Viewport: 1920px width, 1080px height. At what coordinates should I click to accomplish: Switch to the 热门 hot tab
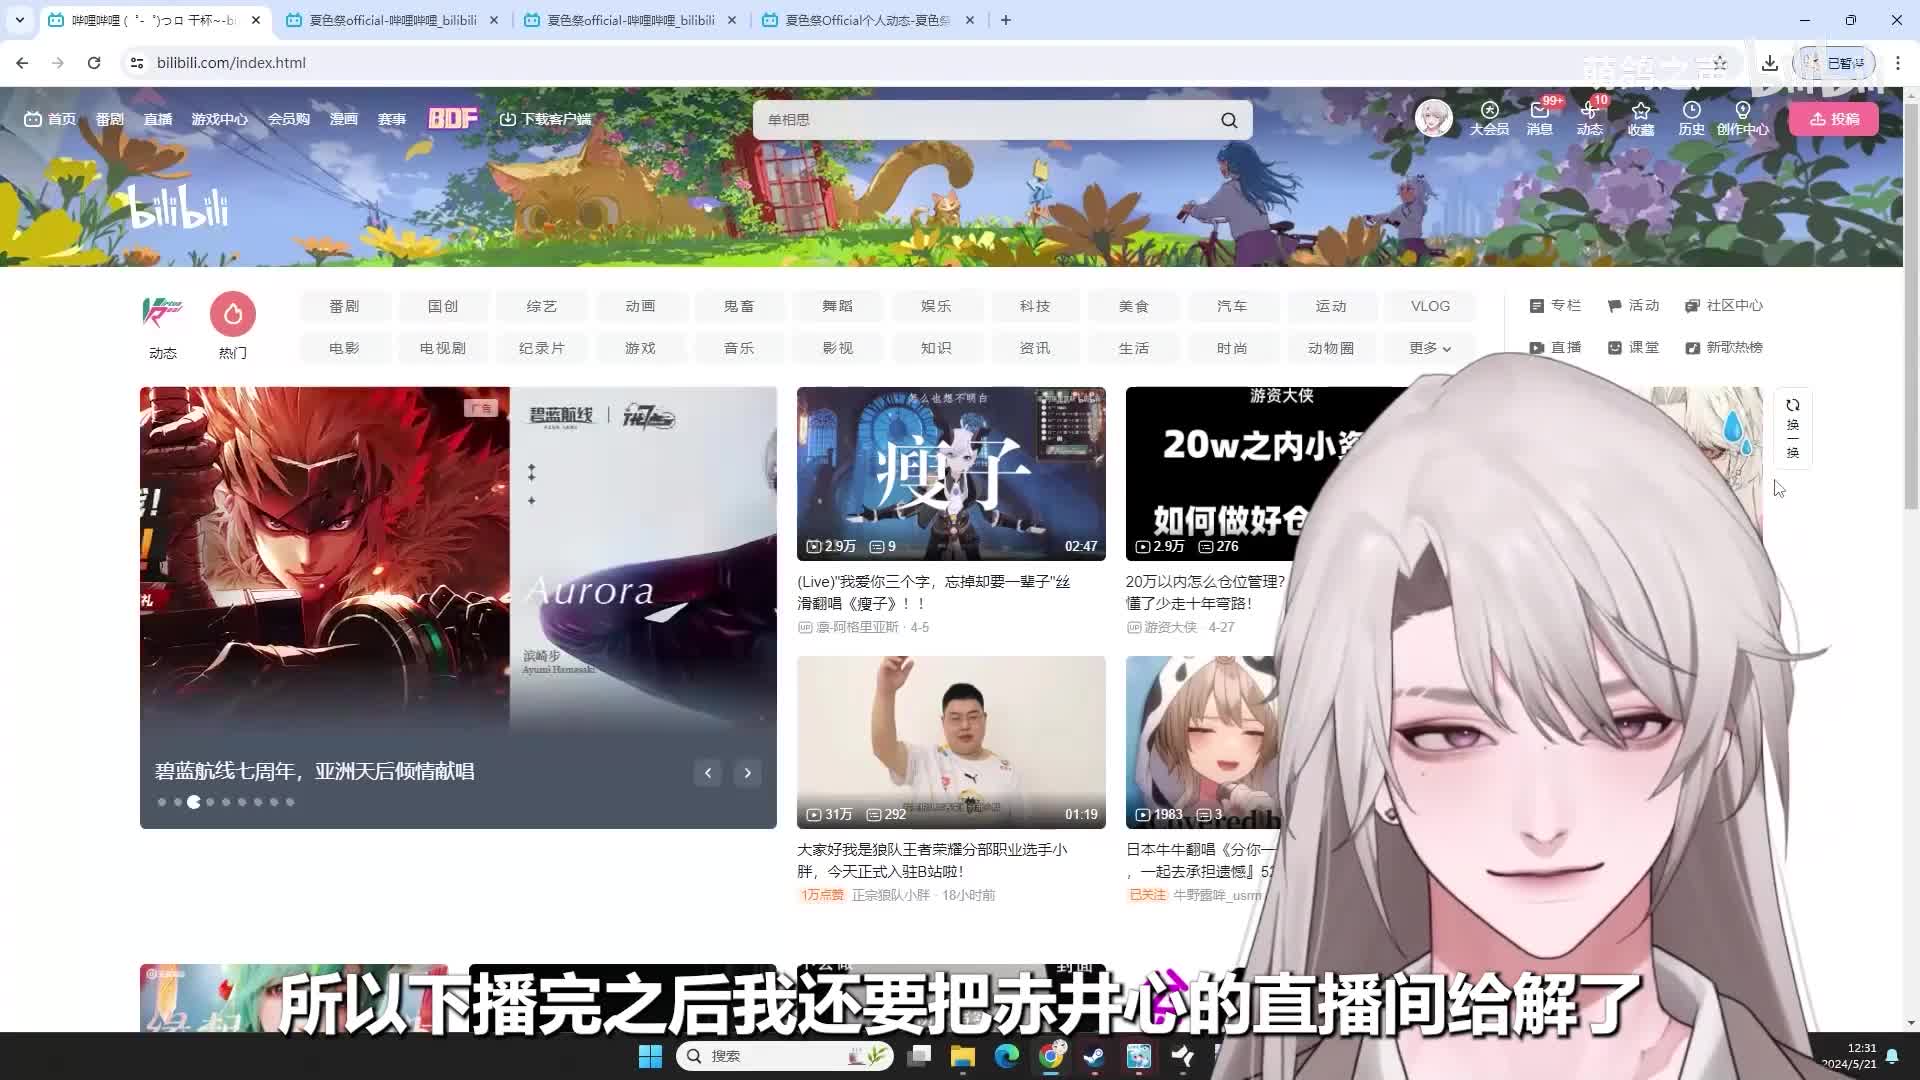pyautogui.click(x=232, y=322)
